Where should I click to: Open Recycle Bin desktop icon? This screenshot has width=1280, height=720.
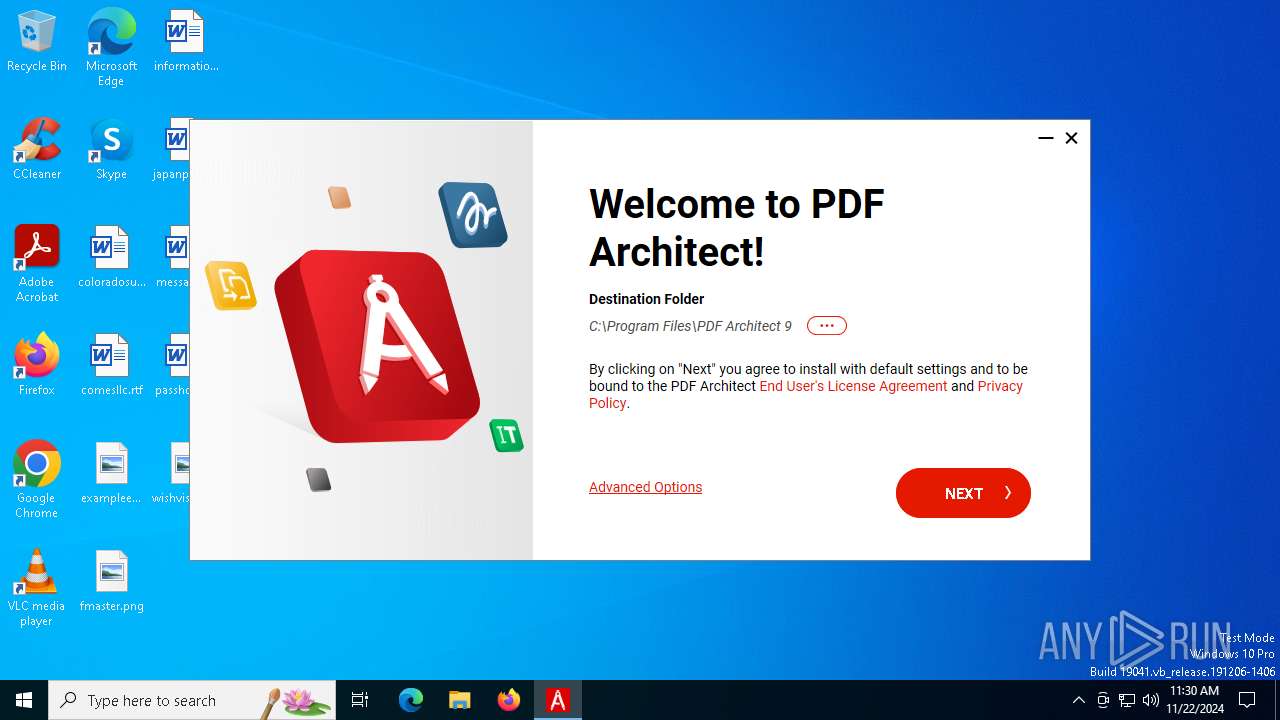click(x=37, y=42)
